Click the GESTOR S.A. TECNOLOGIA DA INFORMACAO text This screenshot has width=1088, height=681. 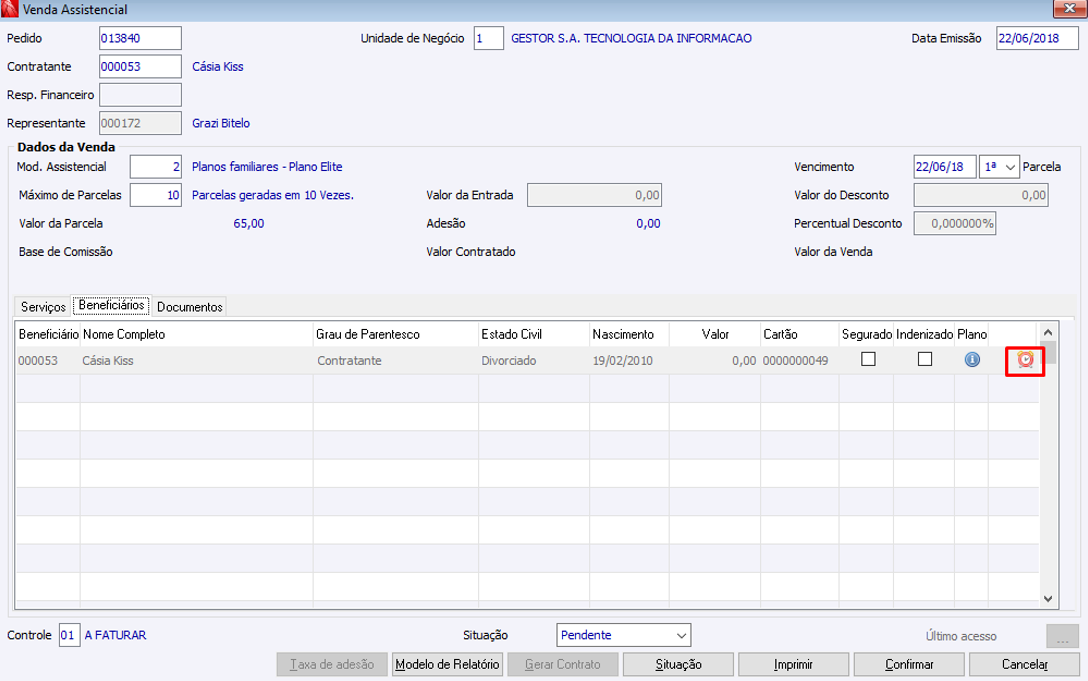pyautogui.click(x=631, y=39)
